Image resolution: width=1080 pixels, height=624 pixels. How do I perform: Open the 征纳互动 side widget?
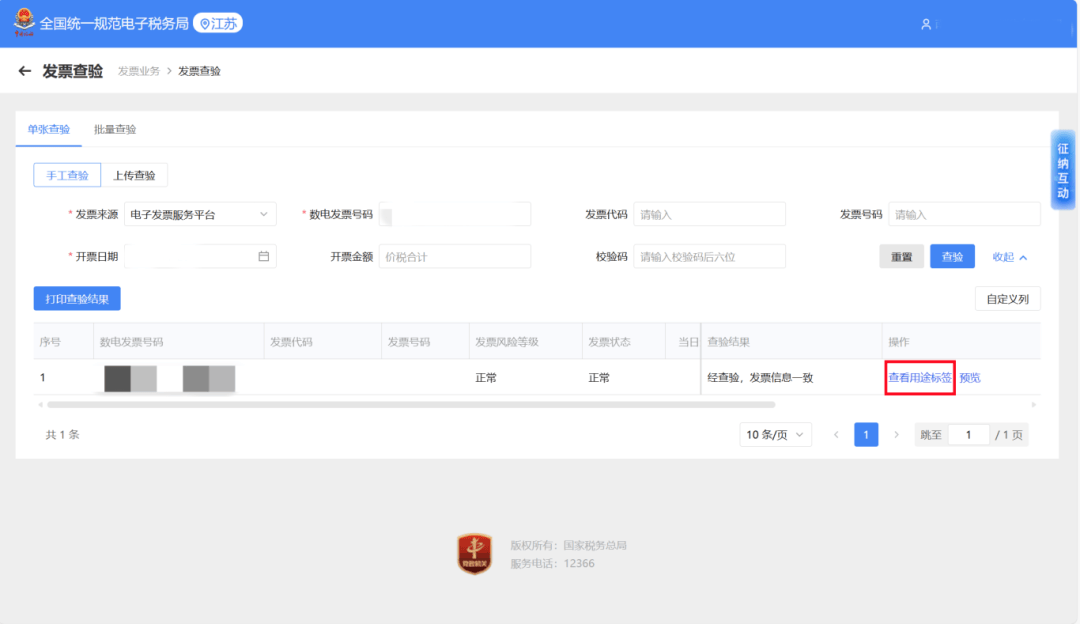(1063, 170)
